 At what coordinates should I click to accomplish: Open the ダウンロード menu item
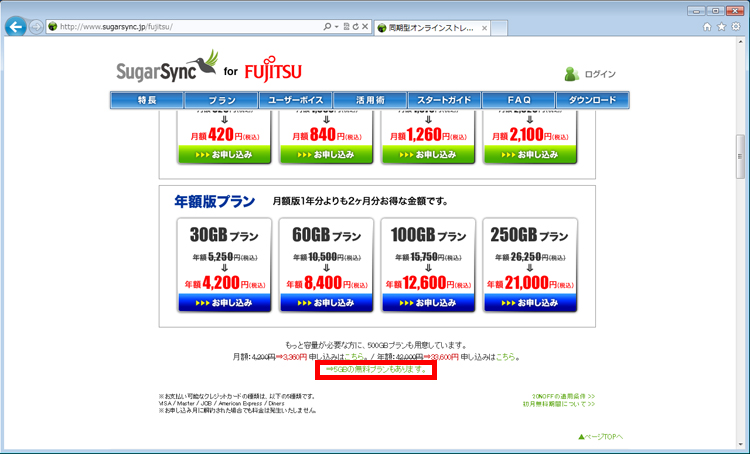click(x=593, y=100)
